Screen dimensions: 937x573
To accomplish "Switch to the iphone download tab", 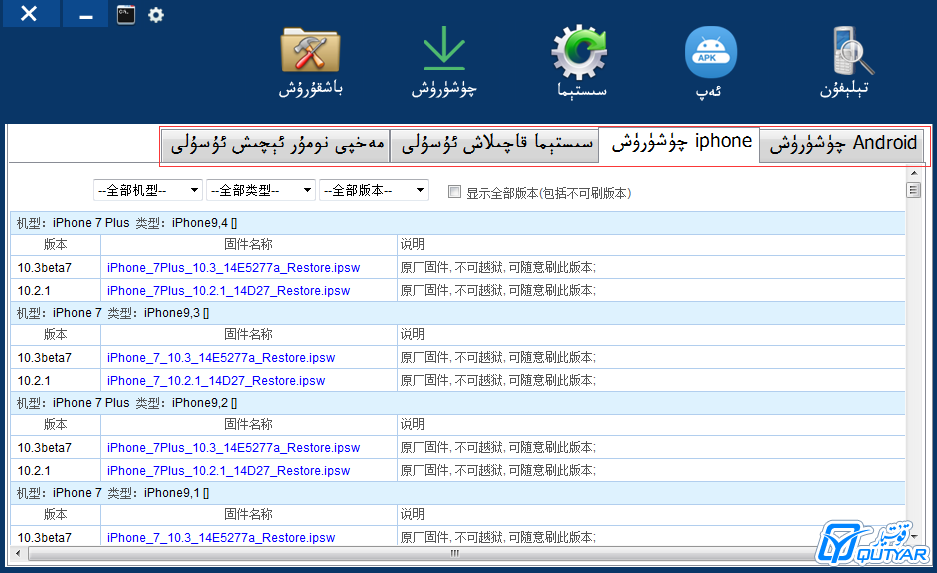I will (679, 143).
